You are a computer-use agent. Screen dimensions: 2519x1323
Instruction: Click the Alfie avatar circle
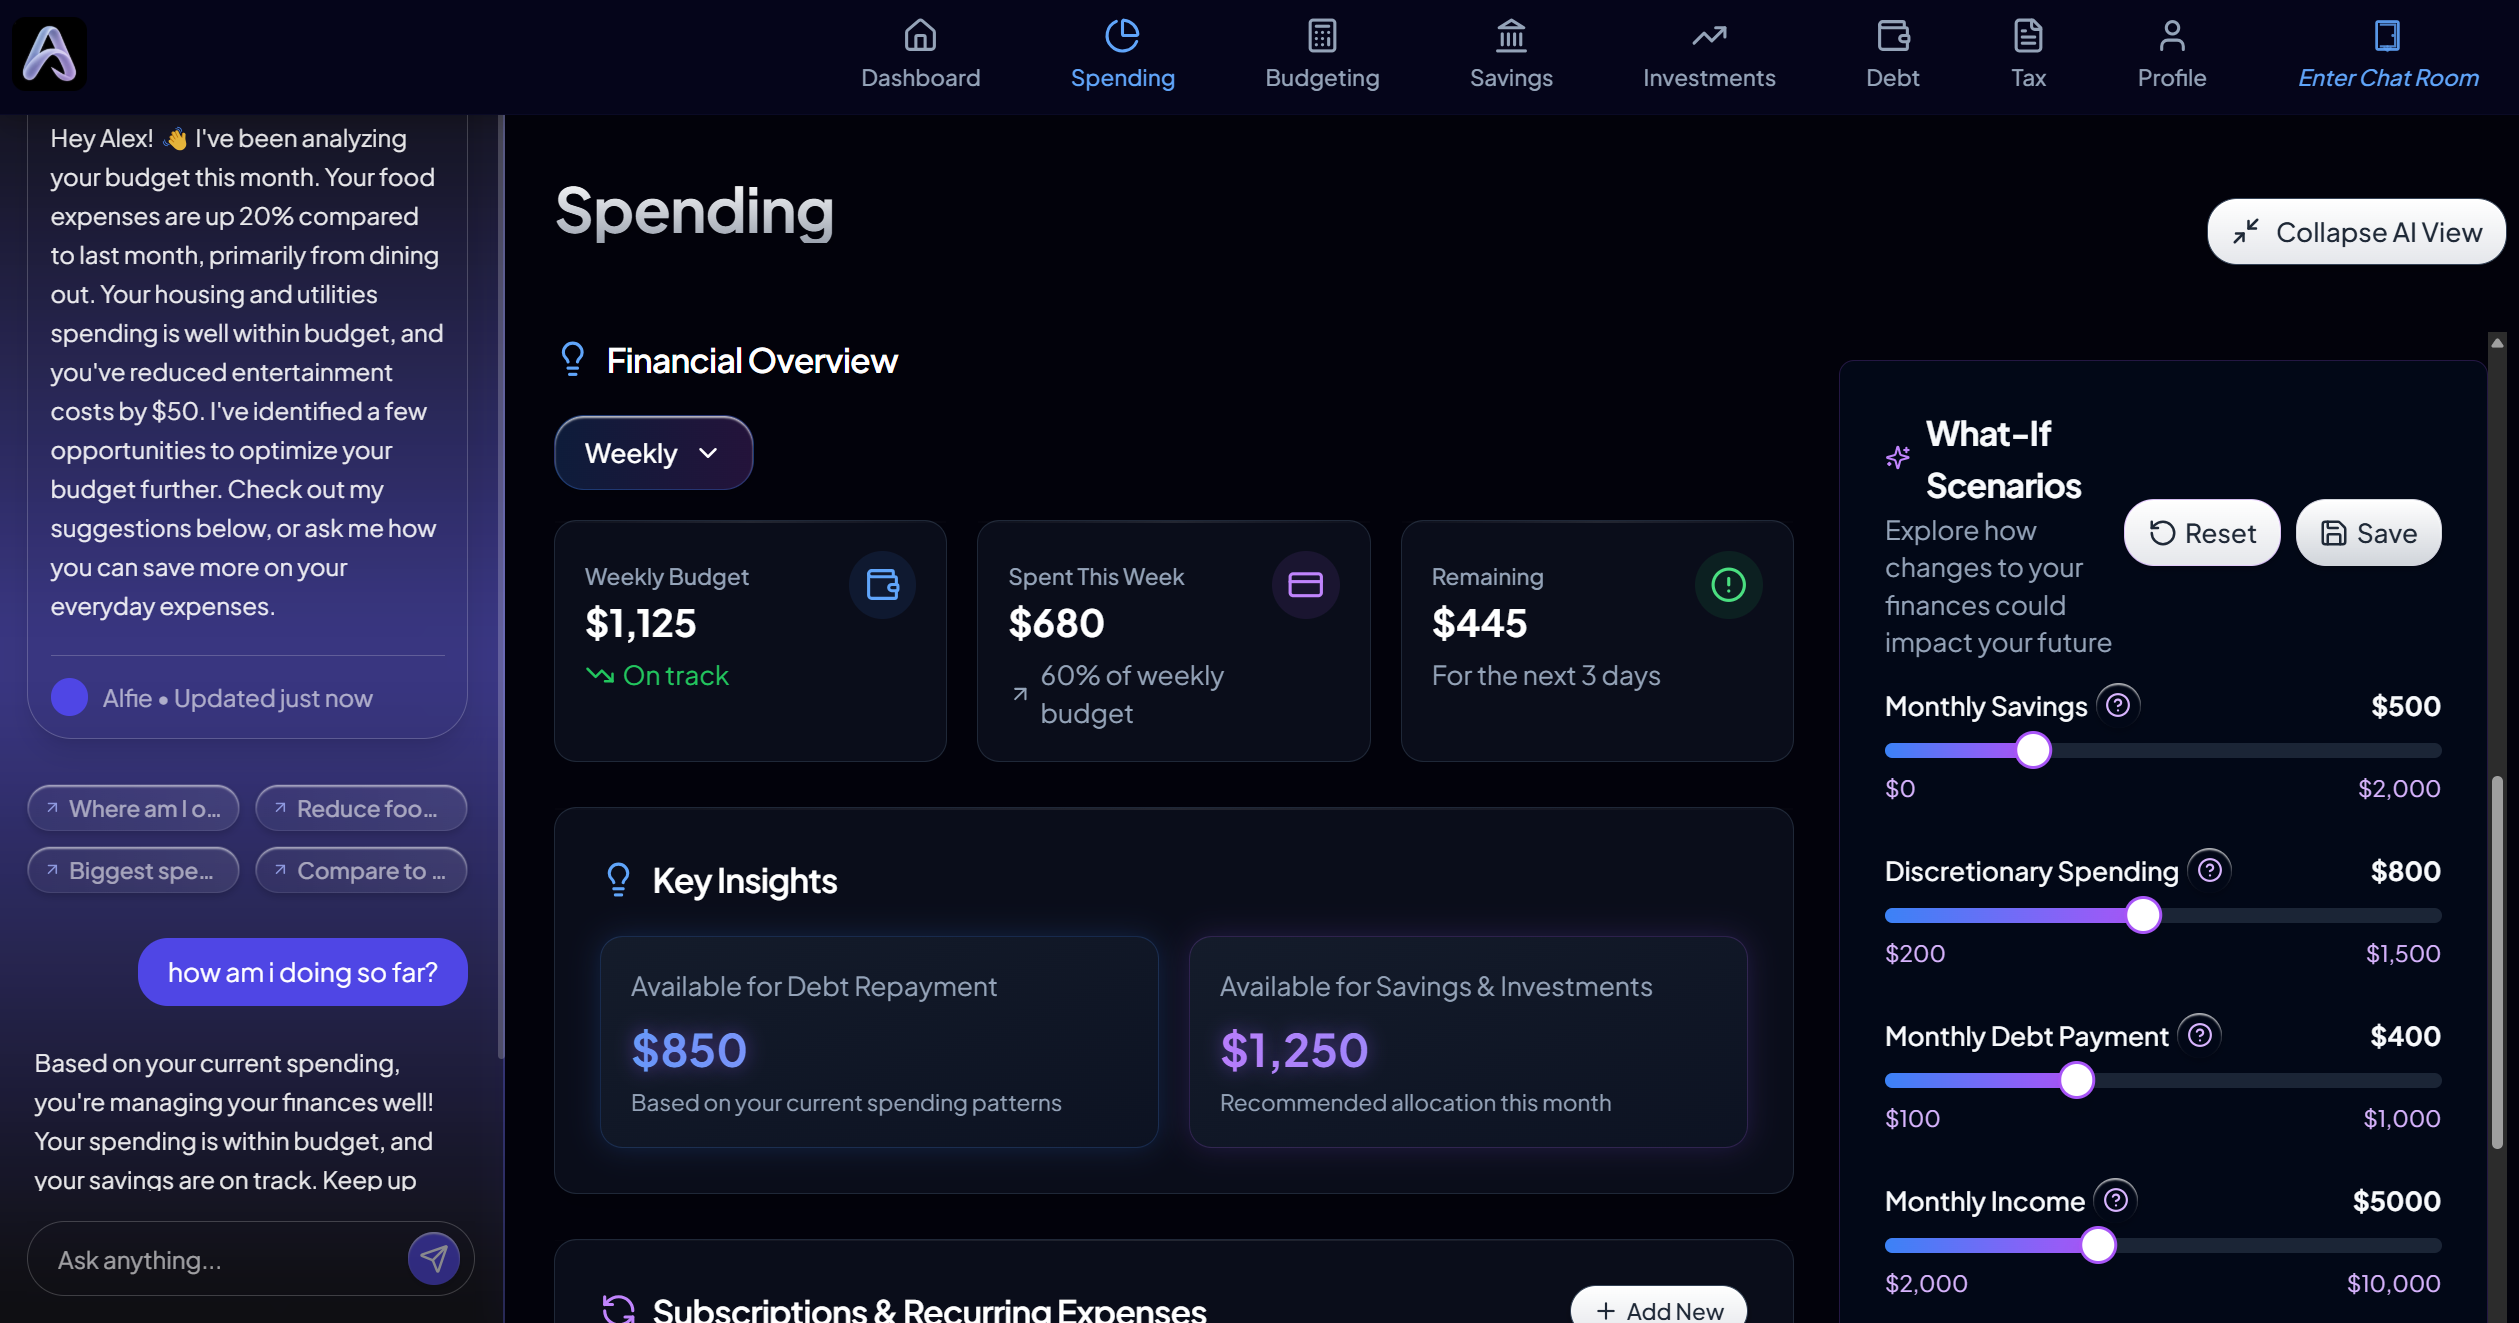[x=69, y=697]
